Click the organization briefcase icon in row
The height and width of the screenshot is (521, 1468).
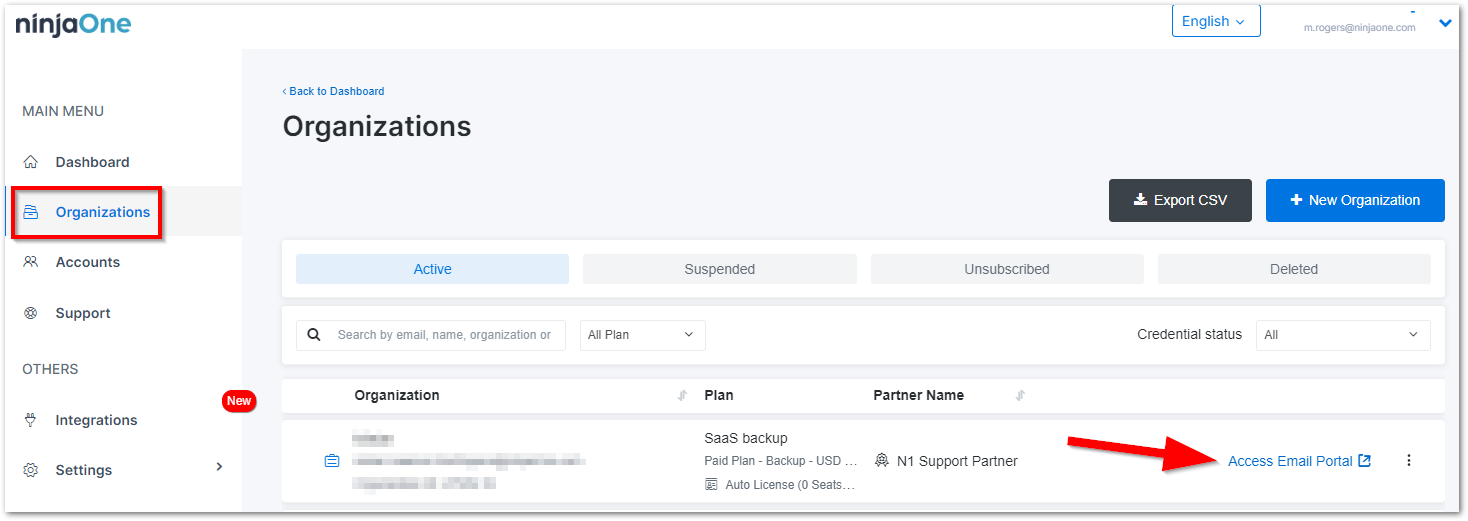[x=332, y=461]
